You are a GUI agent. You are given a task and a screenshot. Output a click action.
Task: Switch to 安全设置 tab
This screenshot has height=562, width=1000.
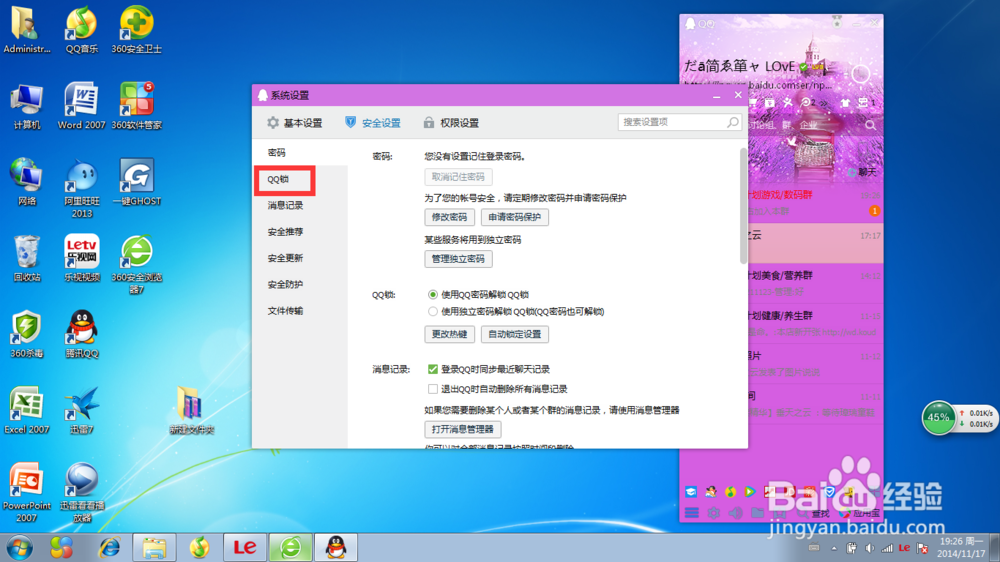pos(372,122)
